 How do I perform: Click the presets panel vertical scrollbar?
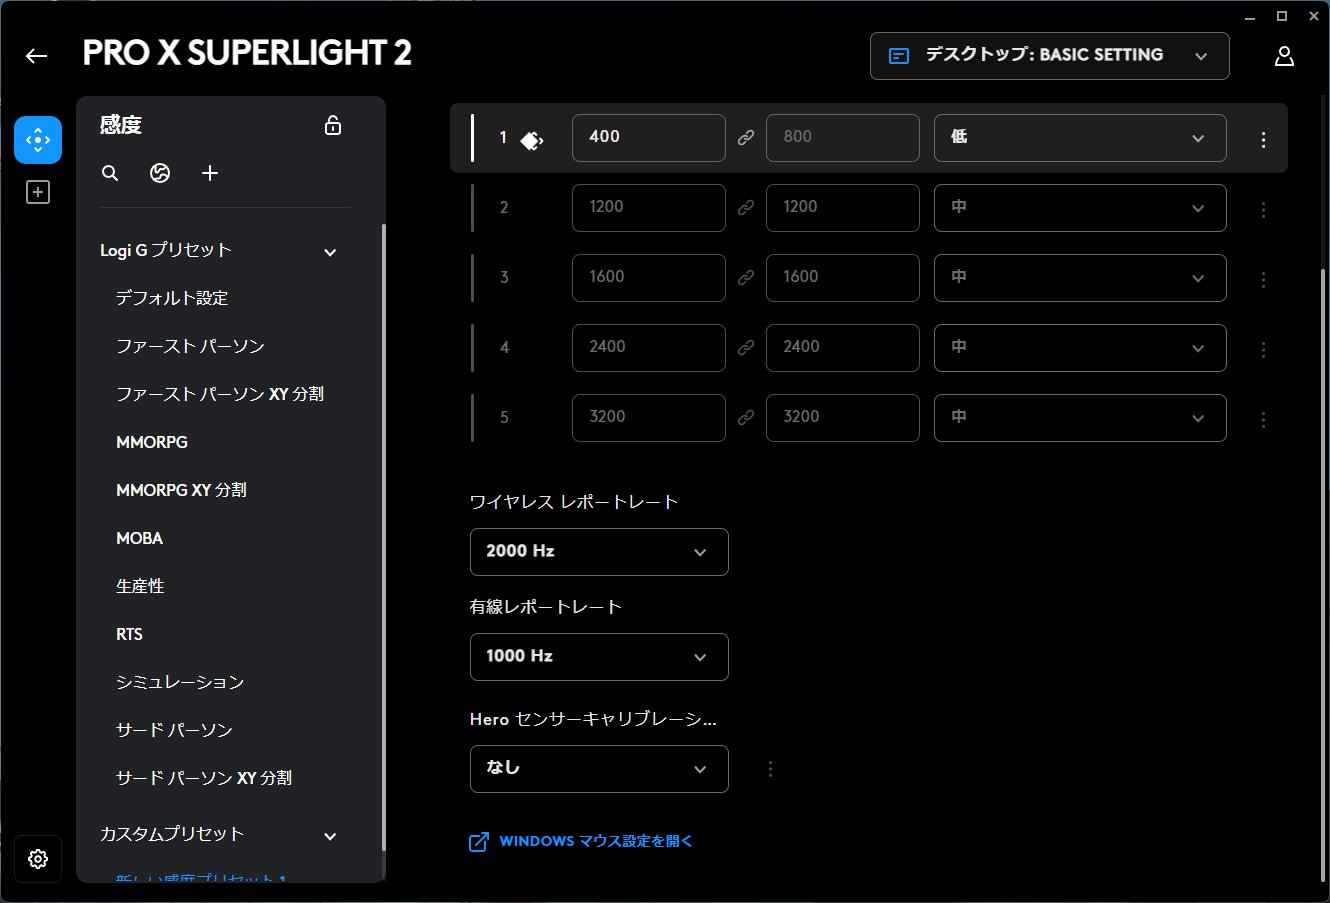coord(383,537)
